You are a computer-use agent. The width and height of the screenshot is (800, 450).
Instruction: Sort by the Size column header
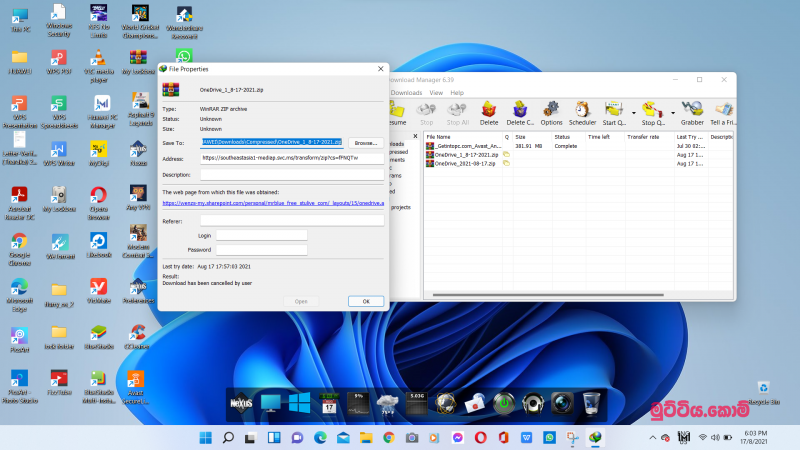coord(532,137)
